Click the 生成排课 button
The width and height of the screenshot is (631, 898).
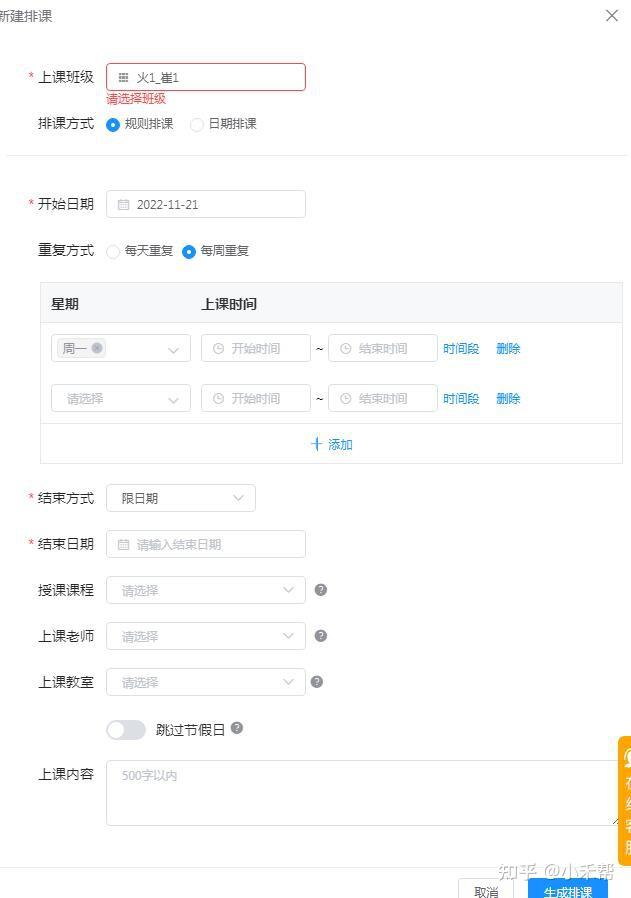tap(567, 890)
